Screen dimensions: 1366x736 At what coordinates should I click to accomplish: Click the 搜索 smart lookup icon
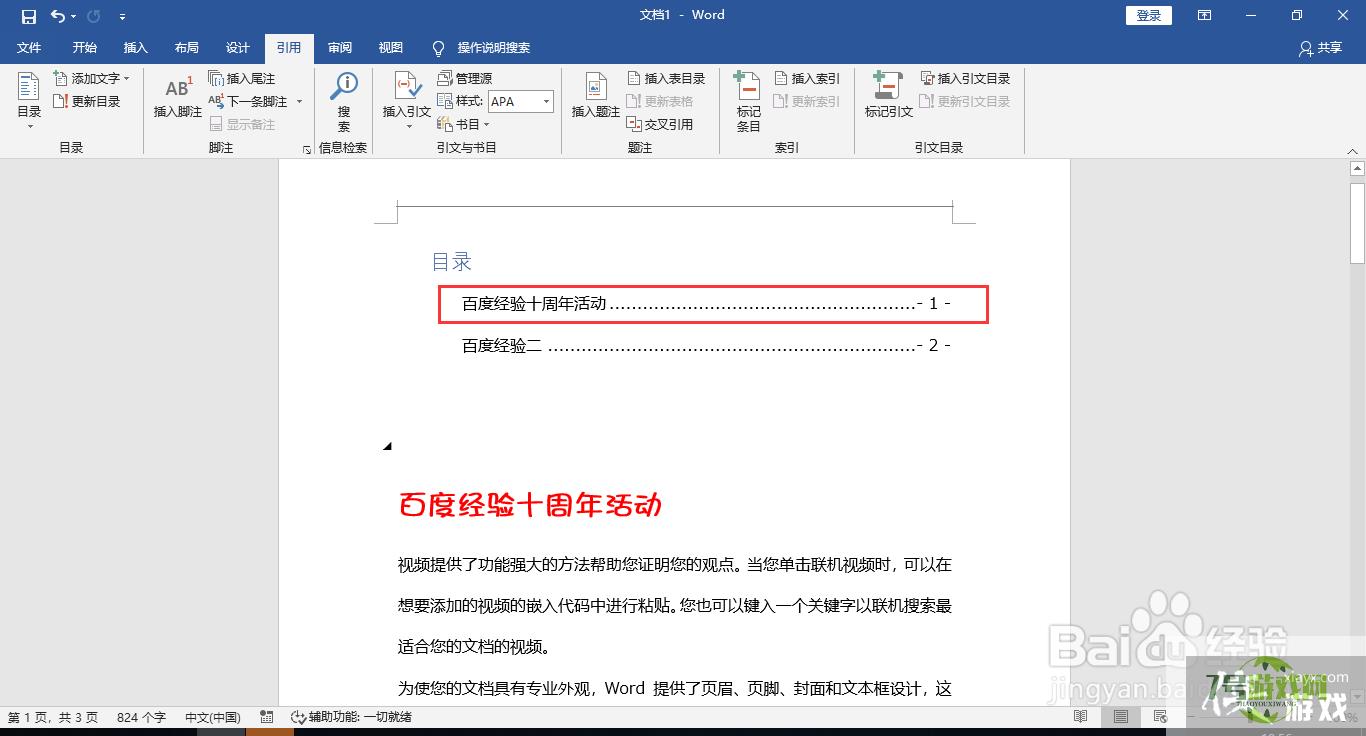pyautogui.click(x=344, y=101)
